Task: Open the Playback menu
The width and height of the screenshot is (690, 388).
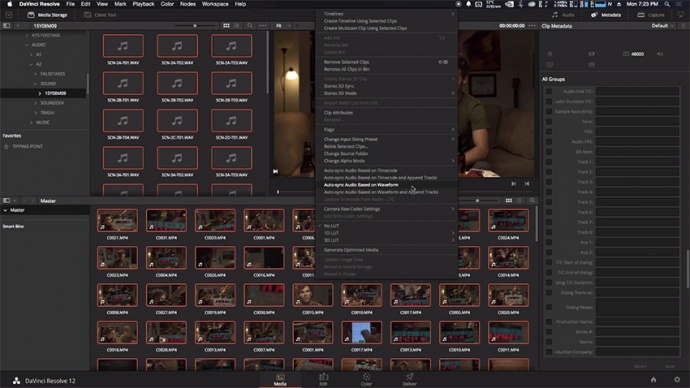Action: [143, 4]
